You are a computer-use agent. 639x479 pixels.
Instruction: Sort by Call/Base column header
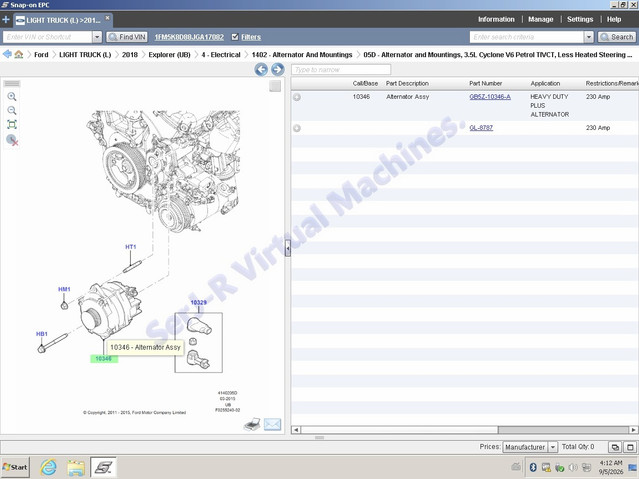[365, 84]
